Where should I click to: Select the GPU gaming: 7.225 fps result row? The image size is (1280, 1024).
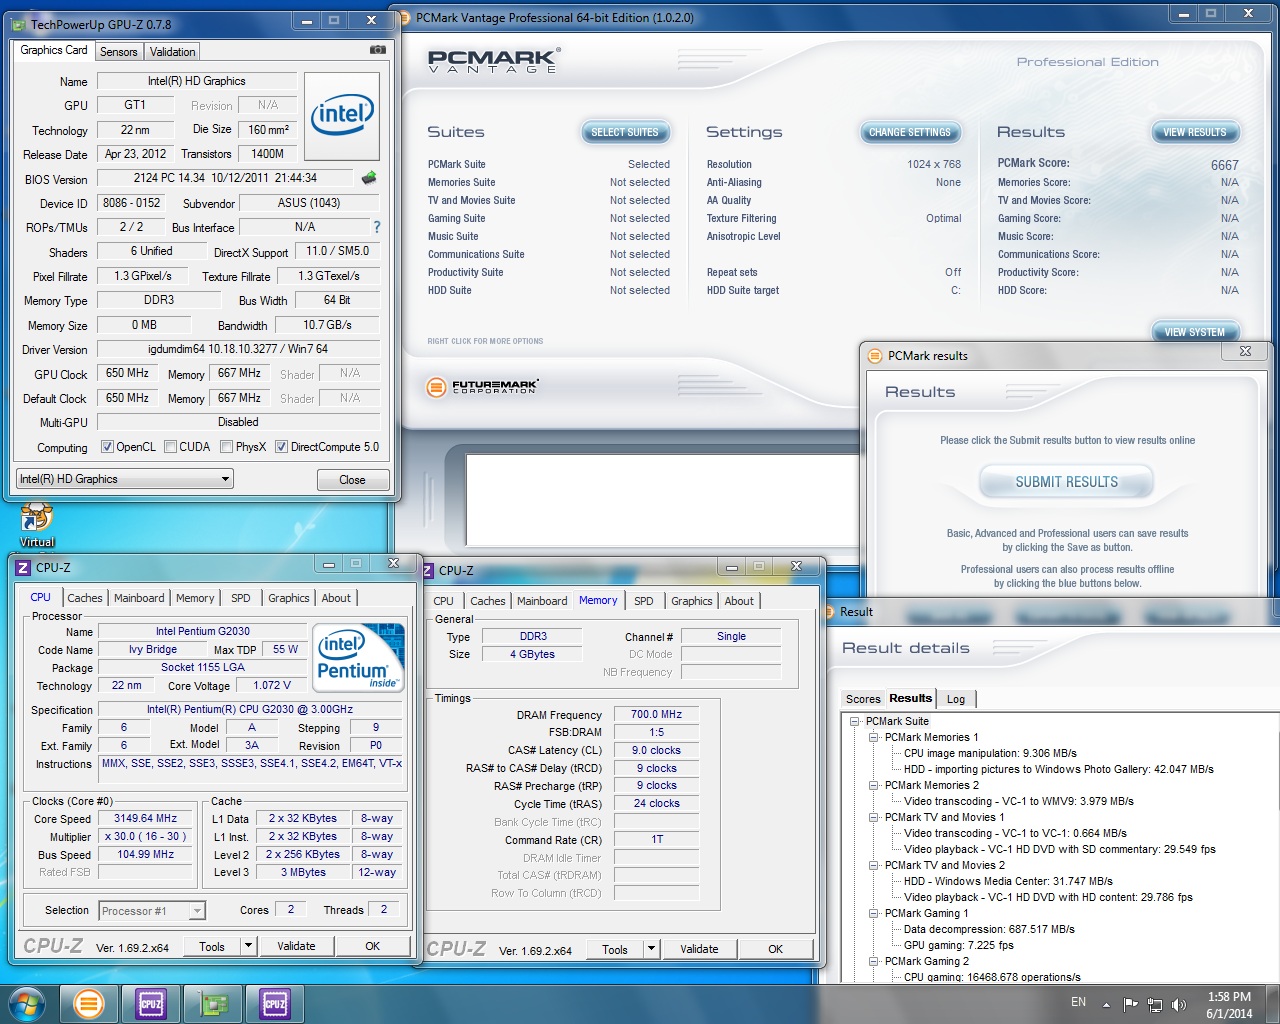point(959,945)
